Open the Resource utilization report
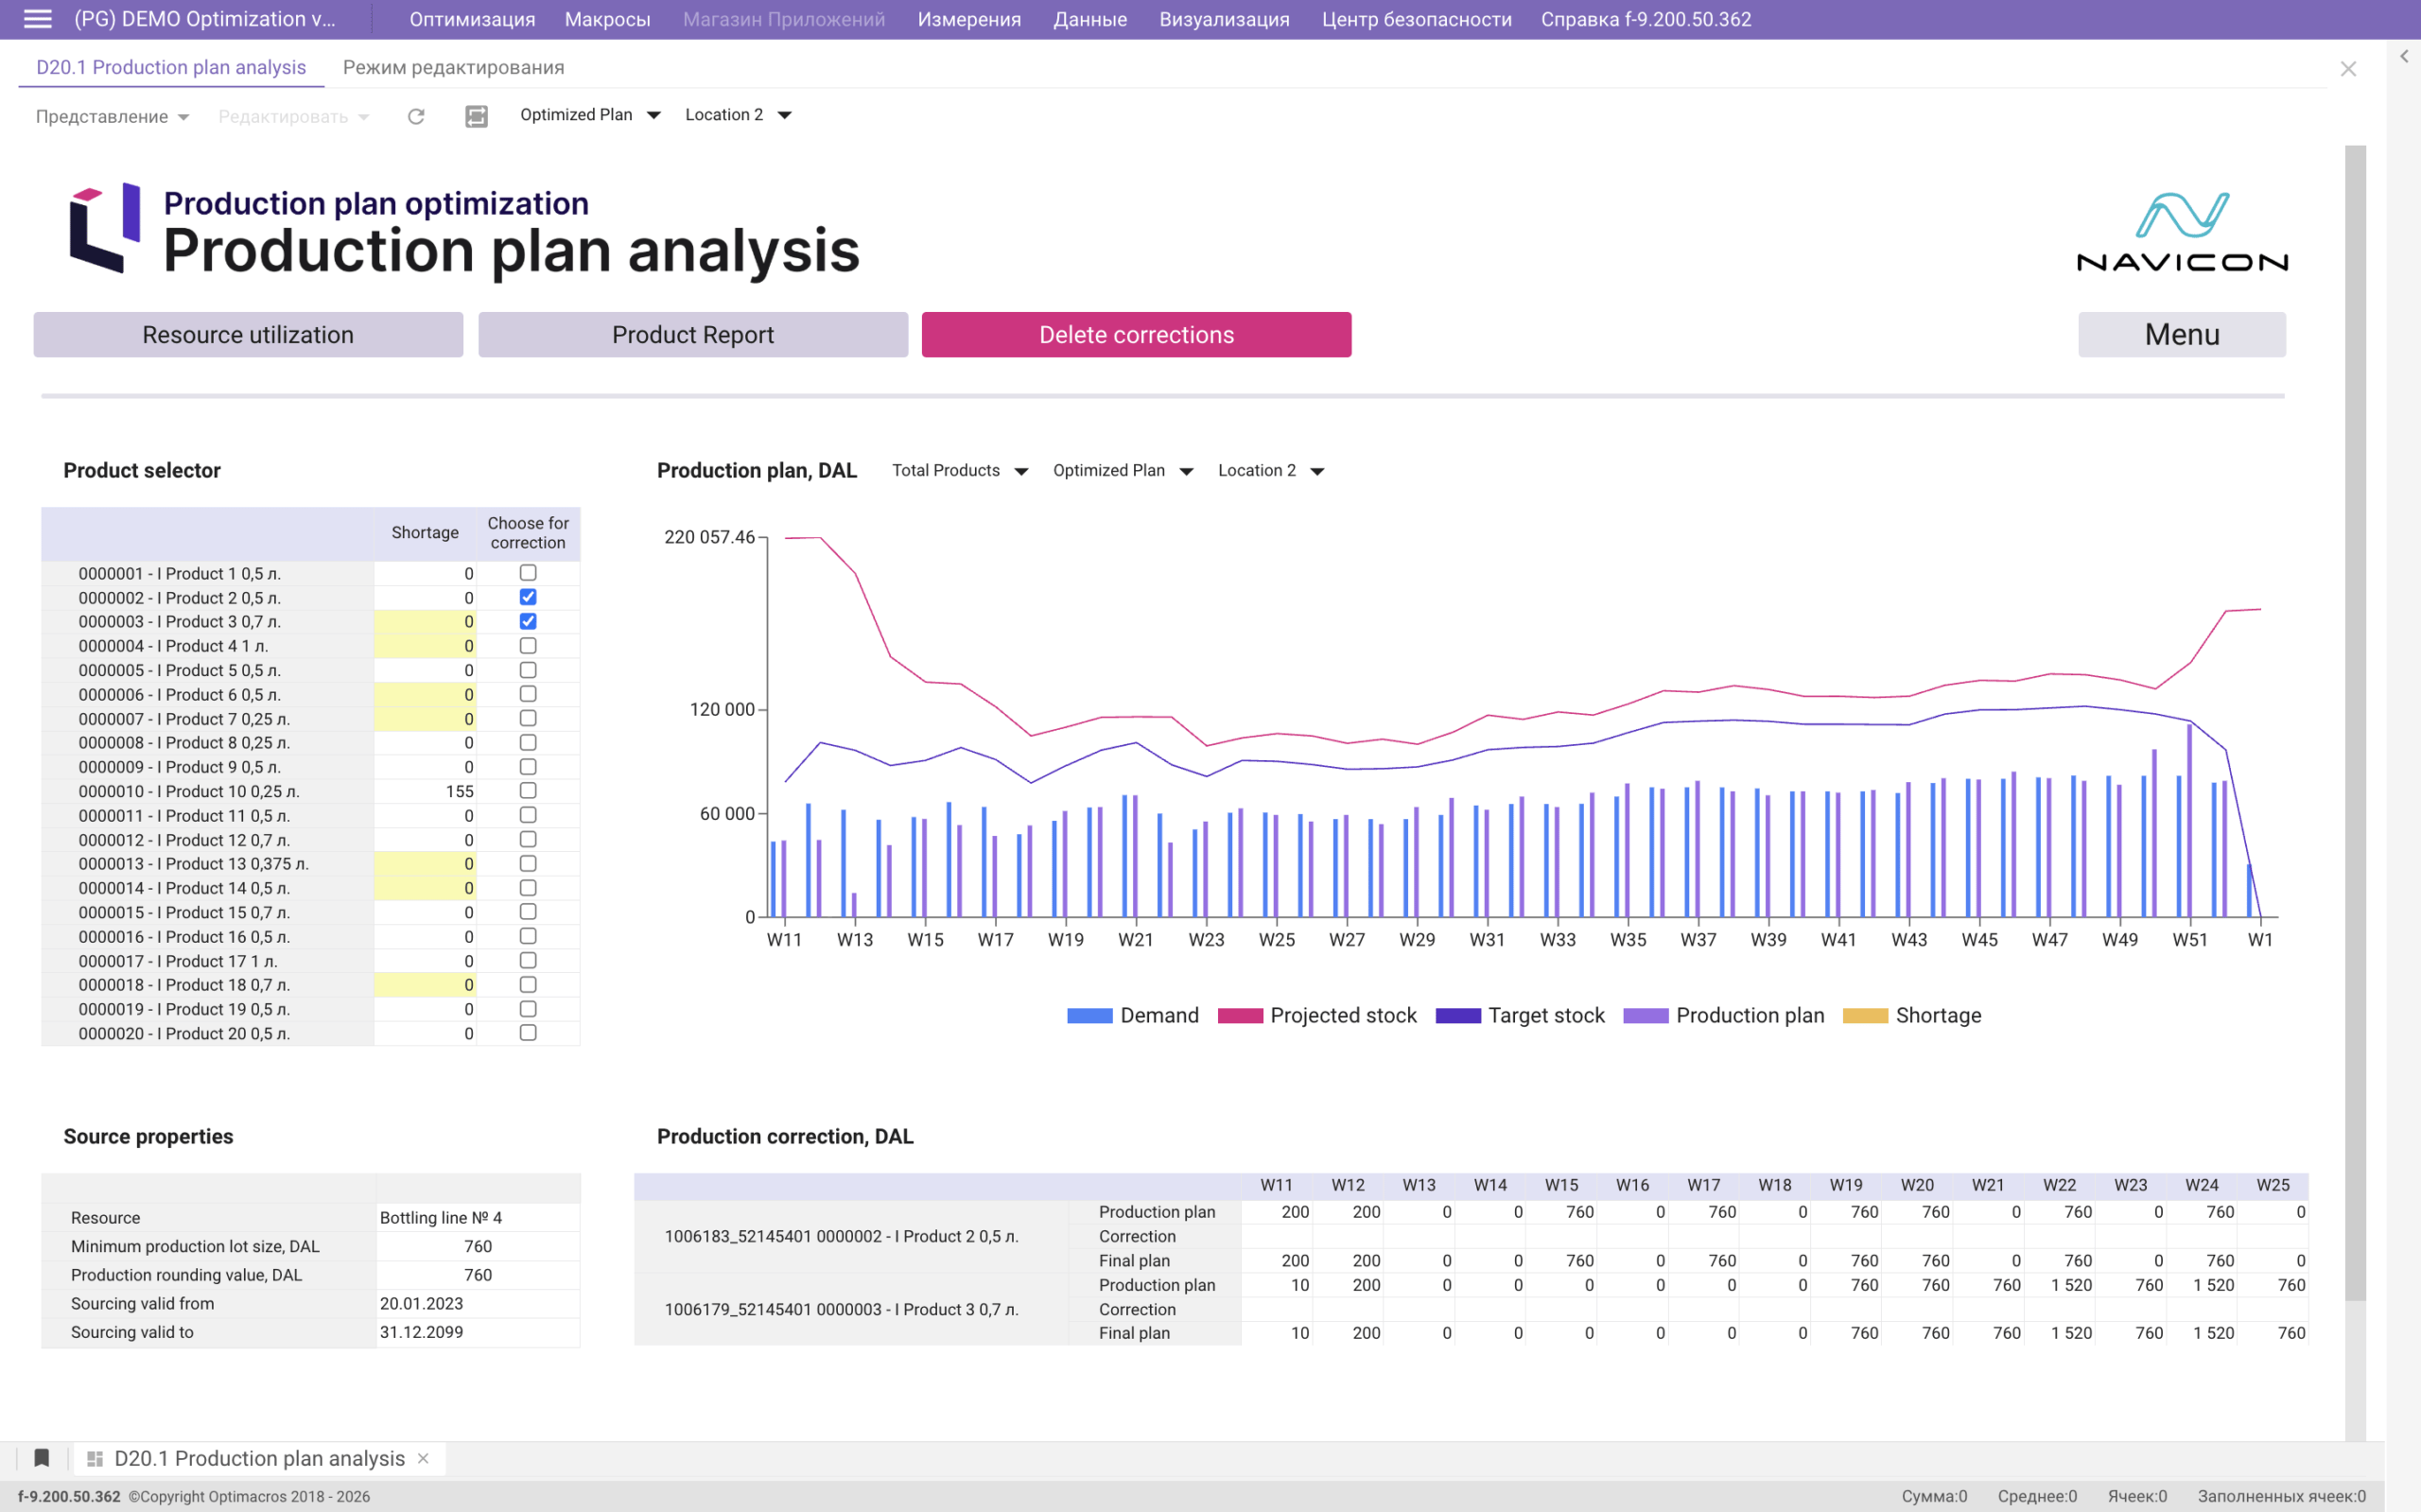This screenshot has width=2421, height=1512. click(248, 335)
